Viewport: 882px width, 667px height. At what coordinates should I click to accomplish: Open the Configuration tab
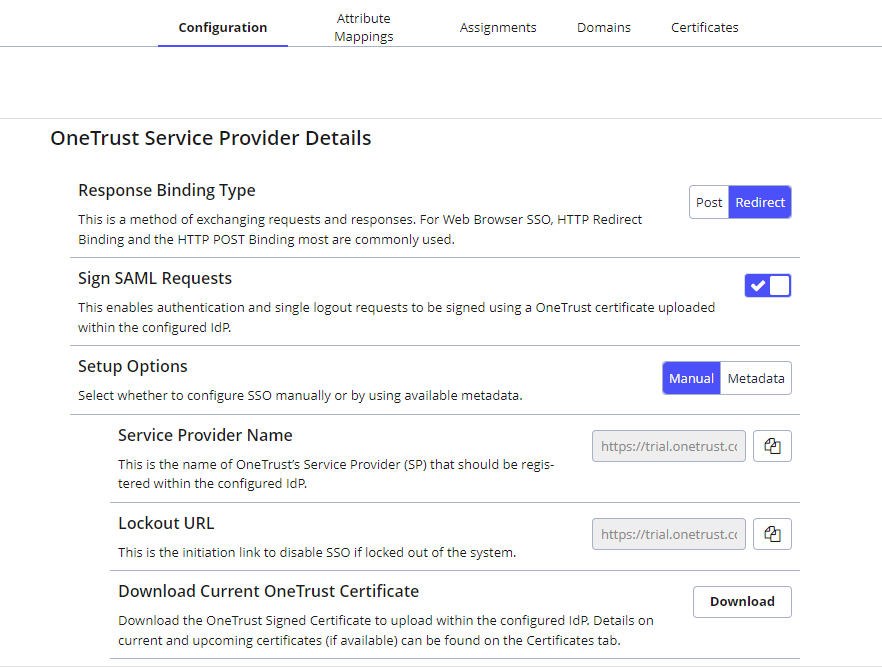[223, 27]
